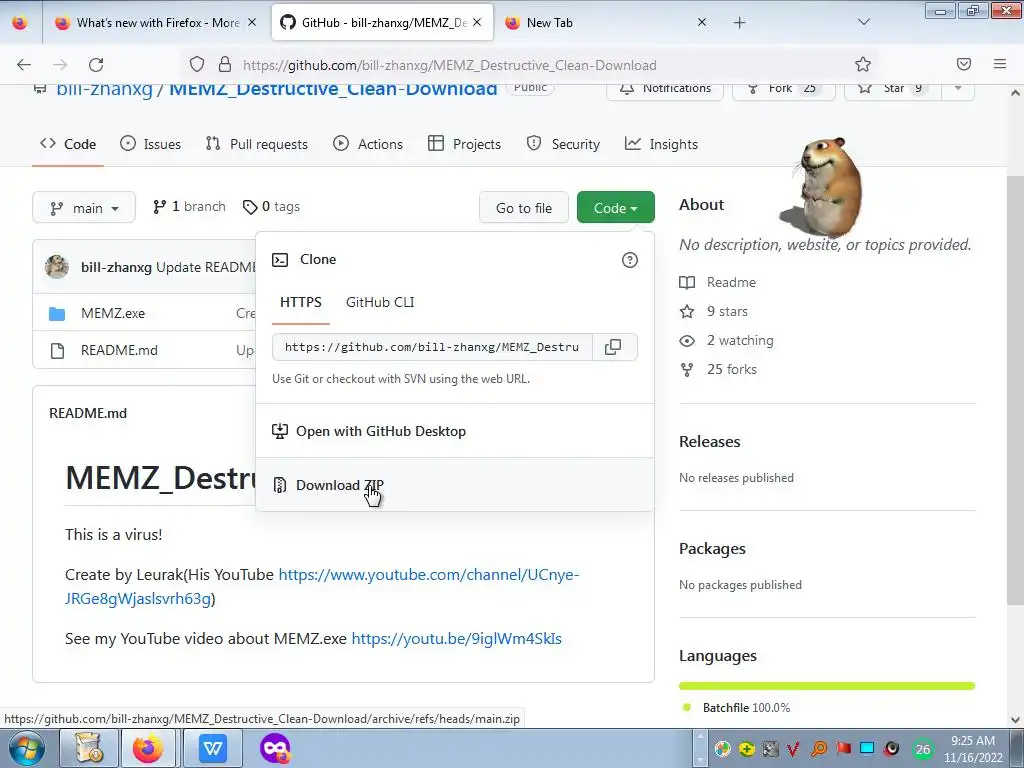
Task: View the 2 watching link
Action: coord(726,340)
